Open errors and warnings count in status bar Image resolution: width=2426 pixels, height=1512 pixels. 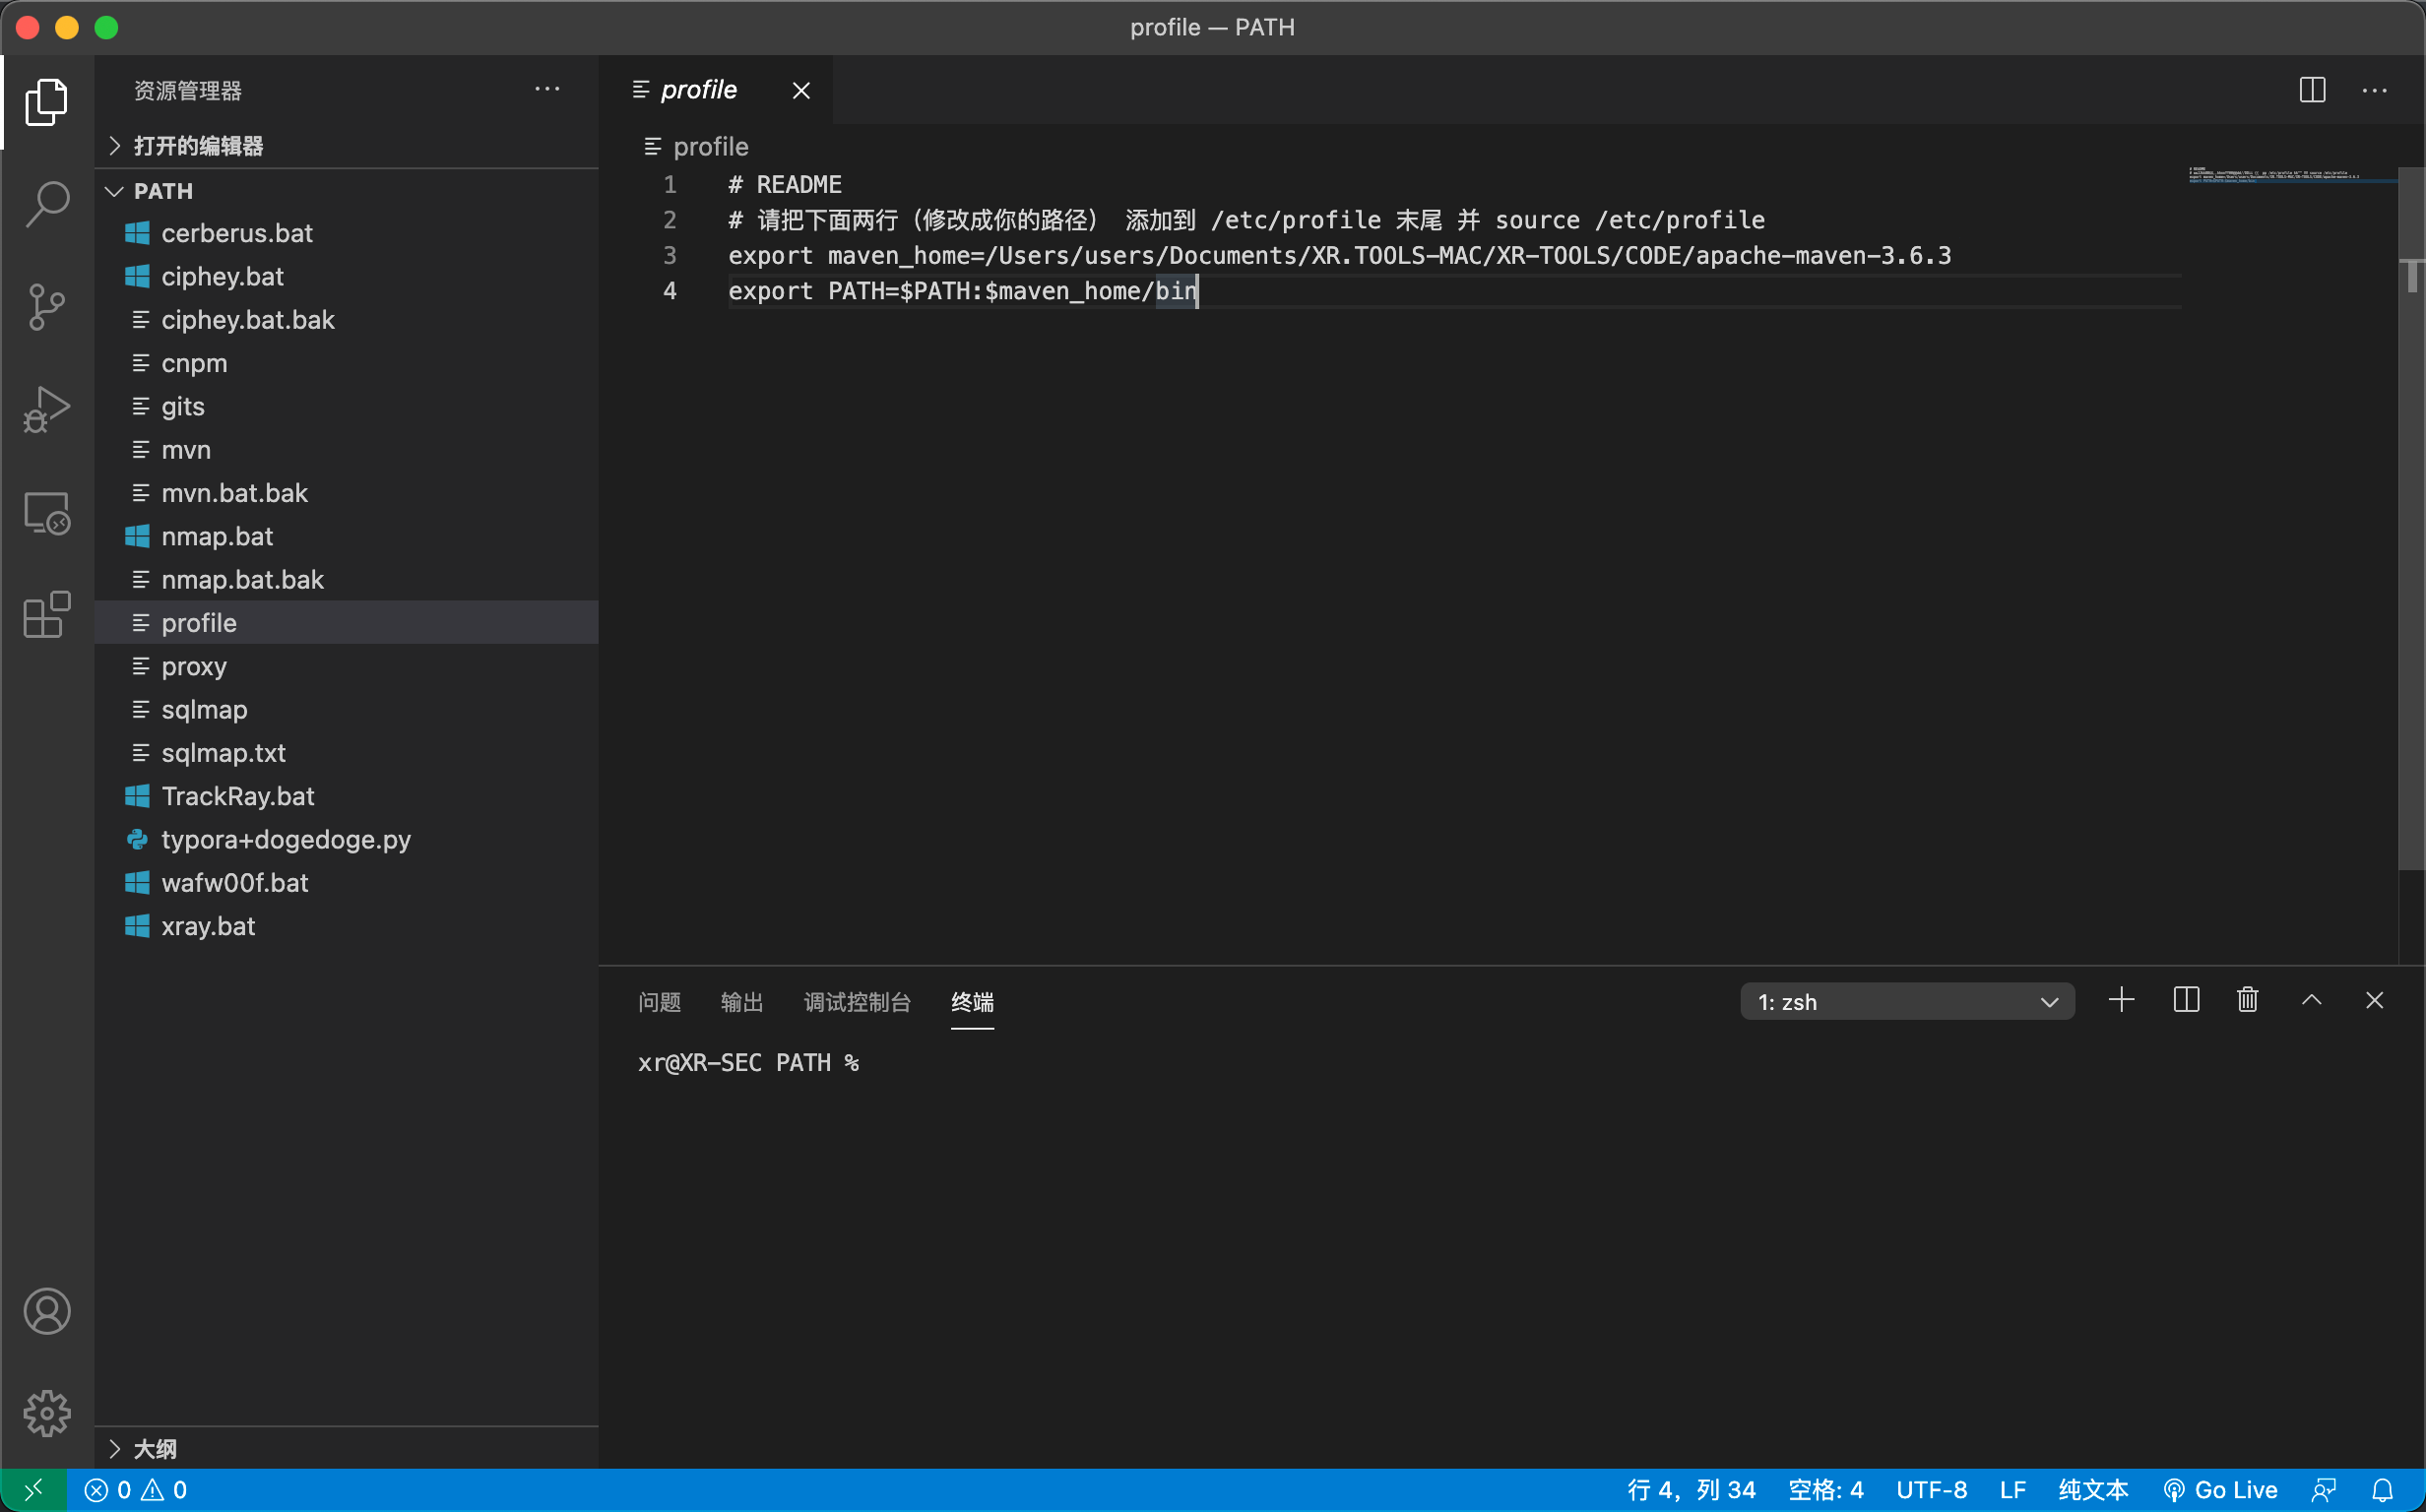136,1490
